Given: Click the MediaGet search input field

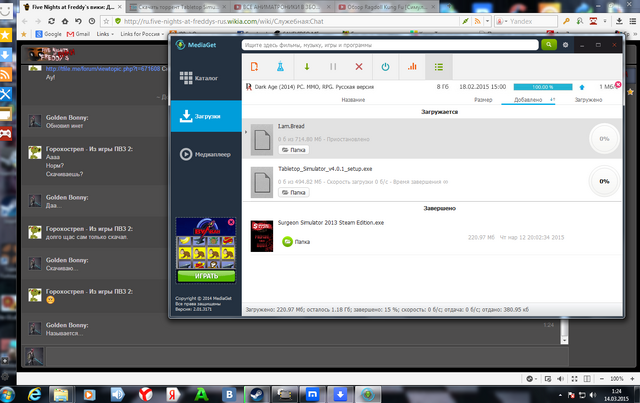Looking at the screenshot, I should 390,45.
